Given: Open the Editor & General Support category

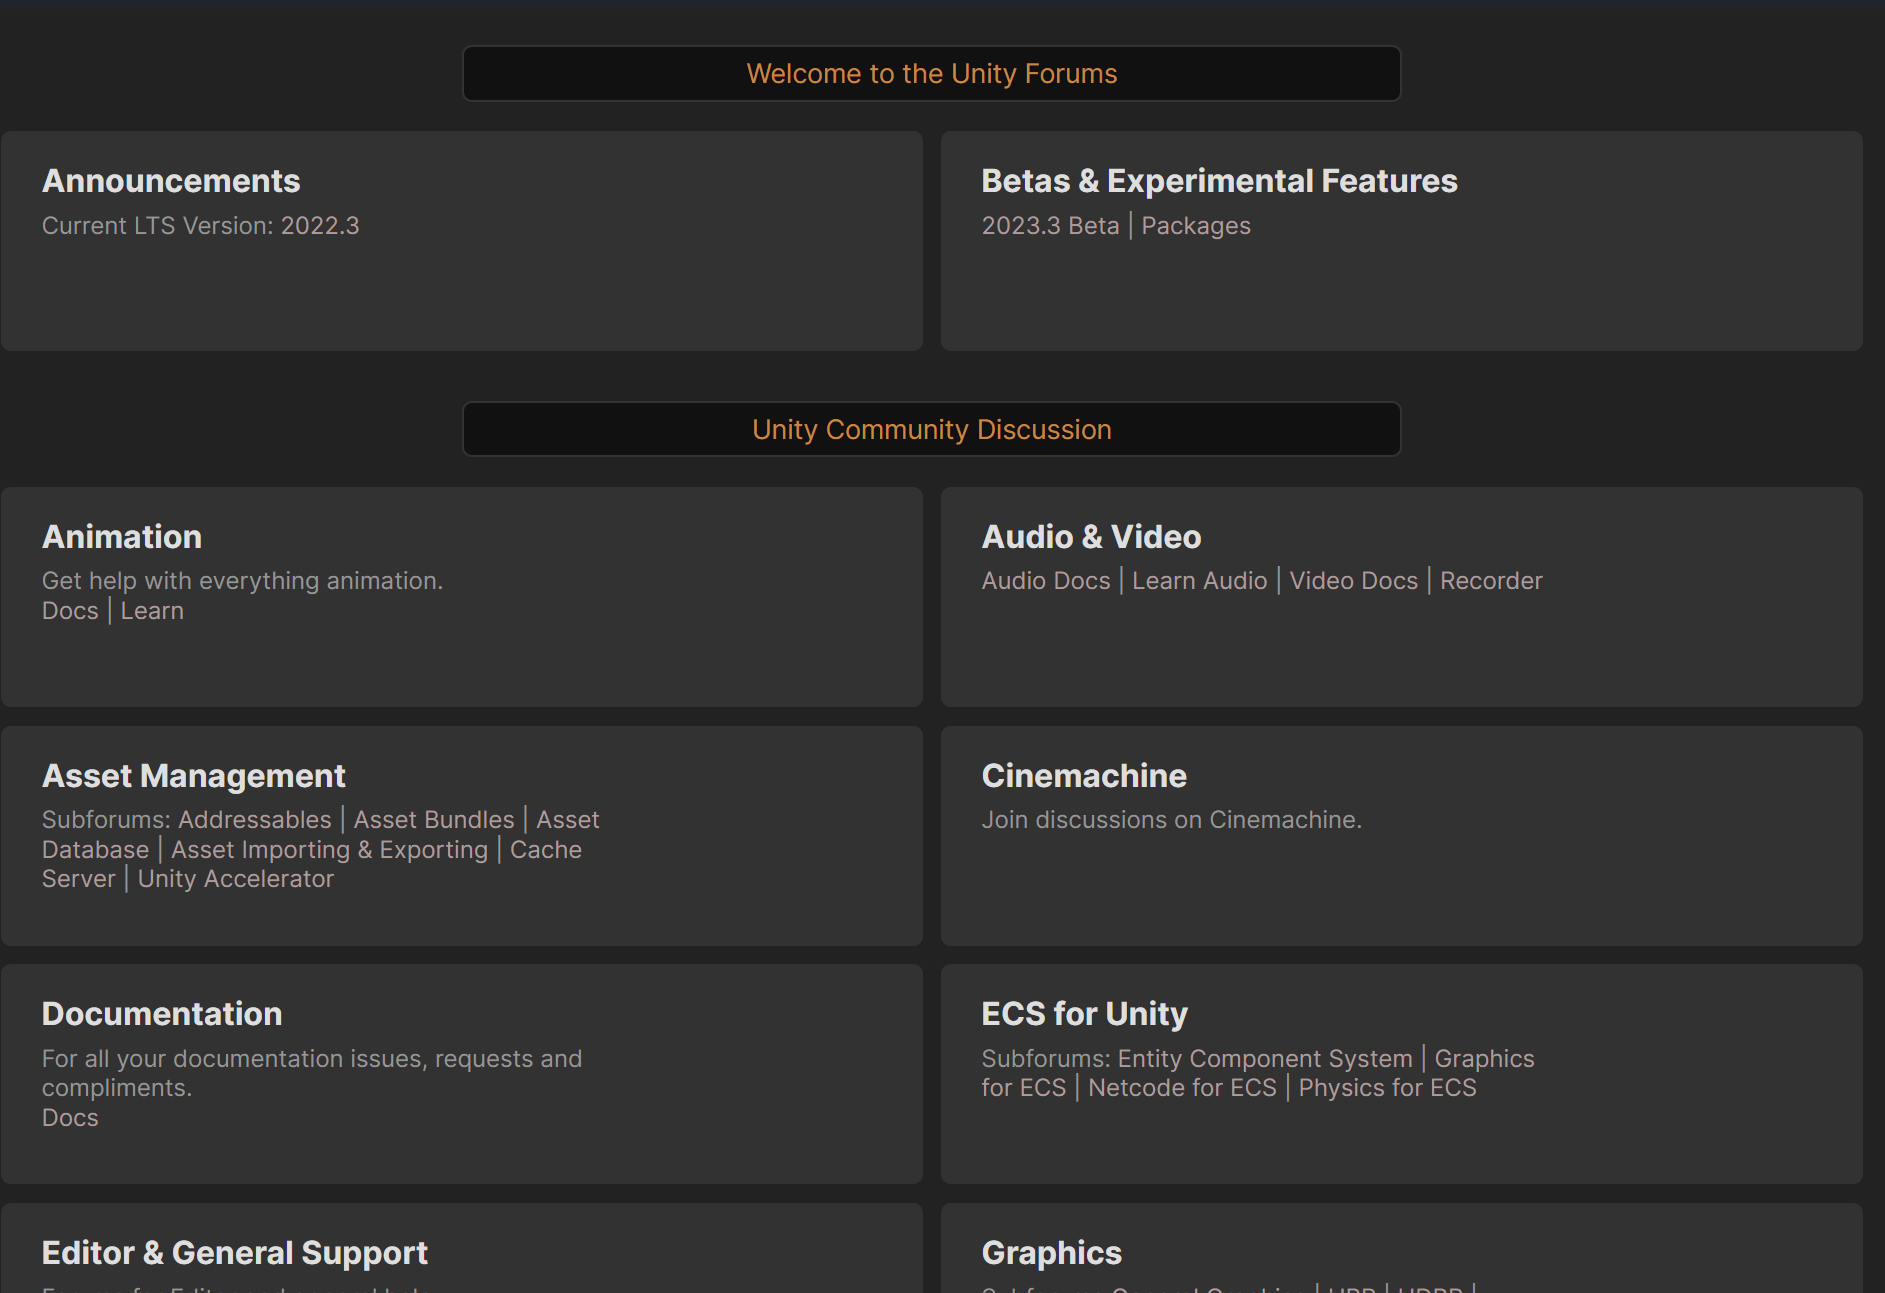Looking at the screenshot, I should click(x=235, y=1252).
